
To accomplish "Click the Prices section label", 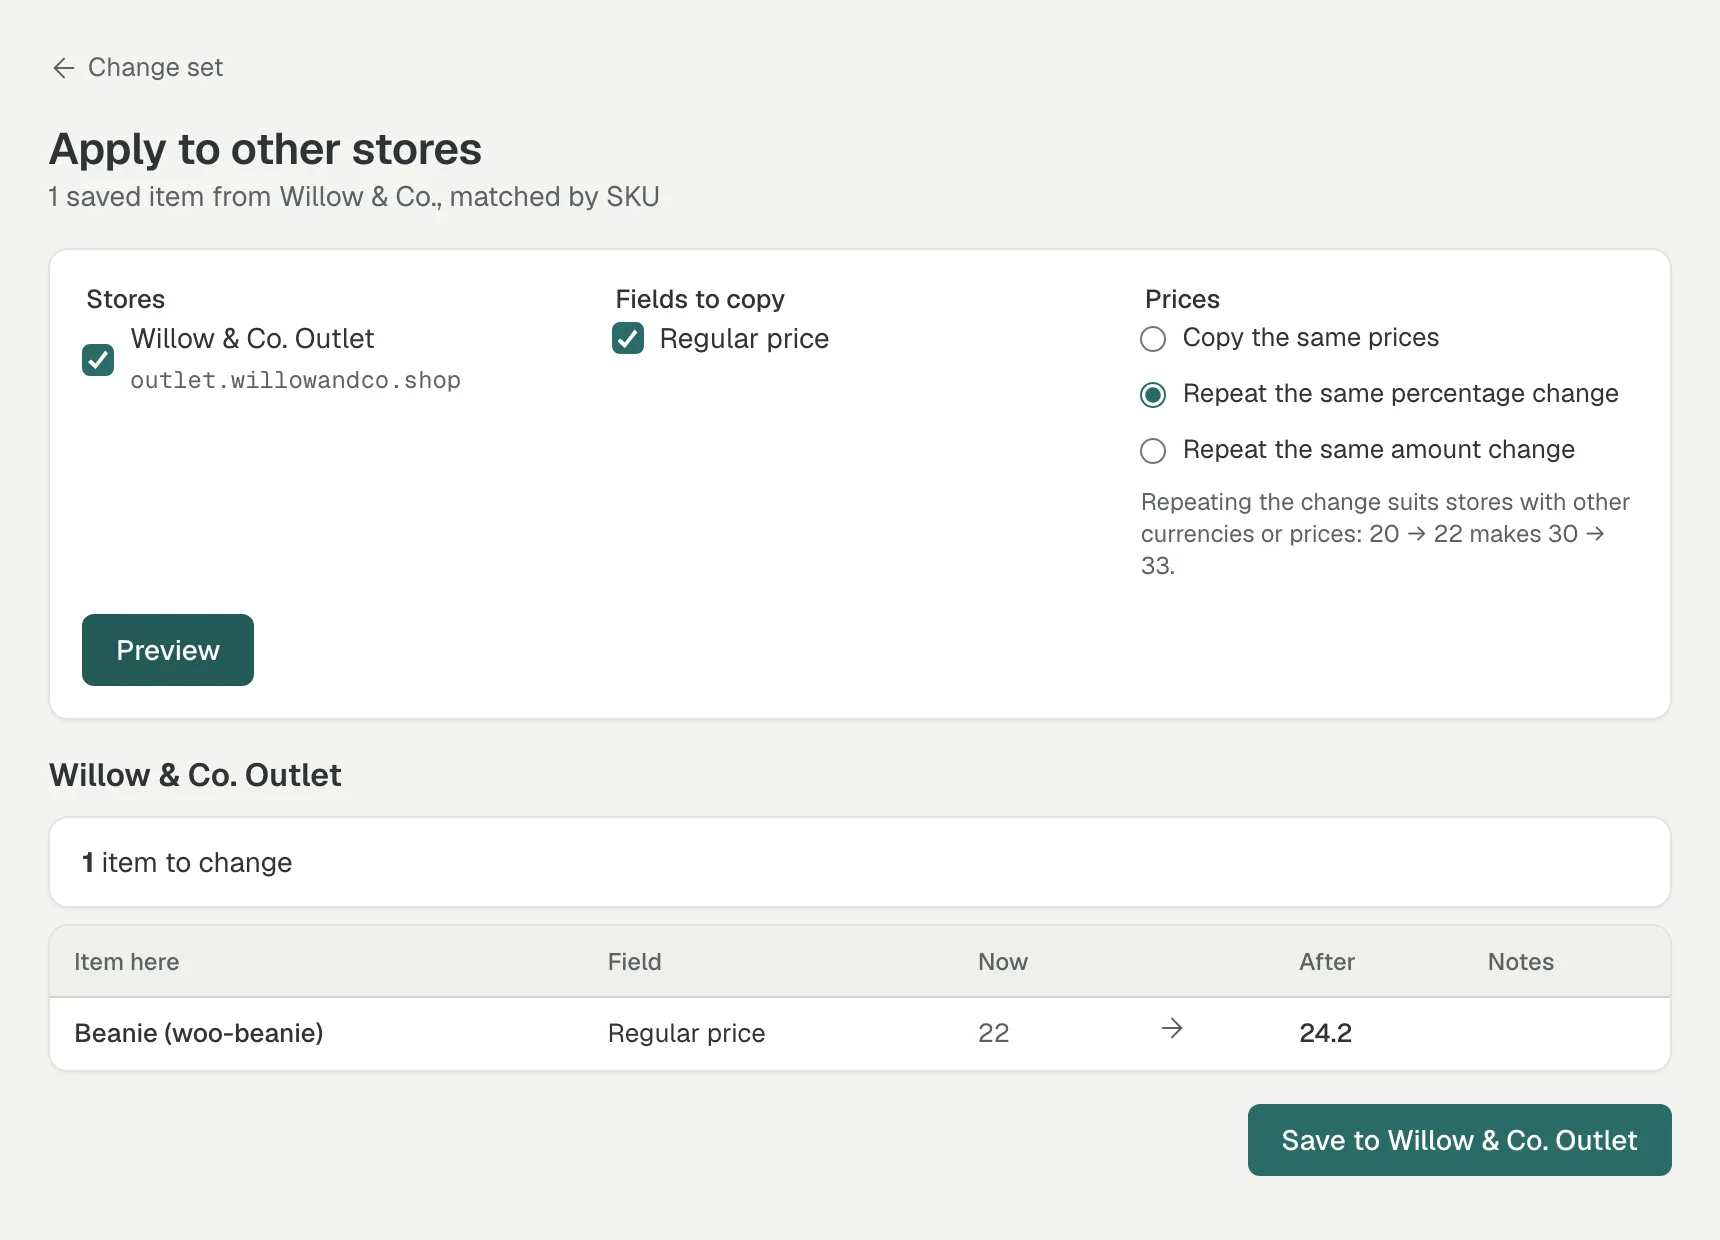I will [1182, 299].
